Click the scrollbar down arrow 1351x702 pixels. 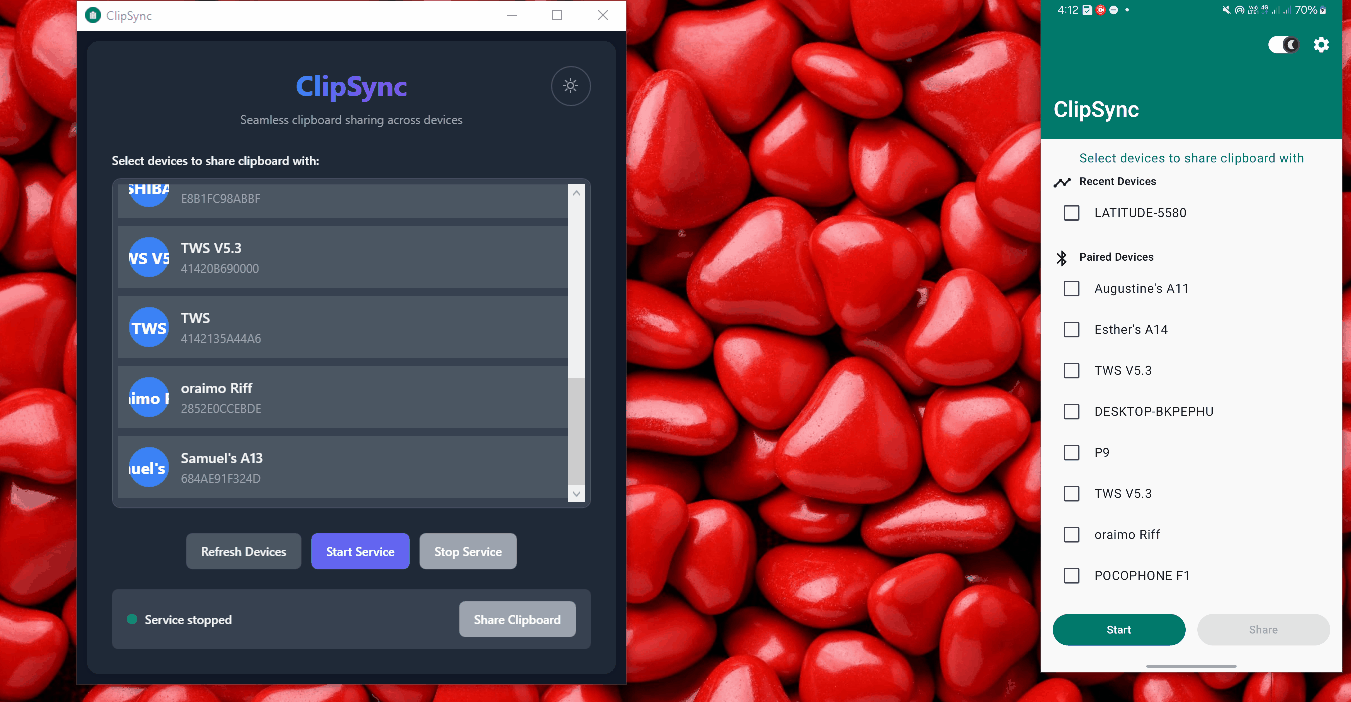coord(576,493)
